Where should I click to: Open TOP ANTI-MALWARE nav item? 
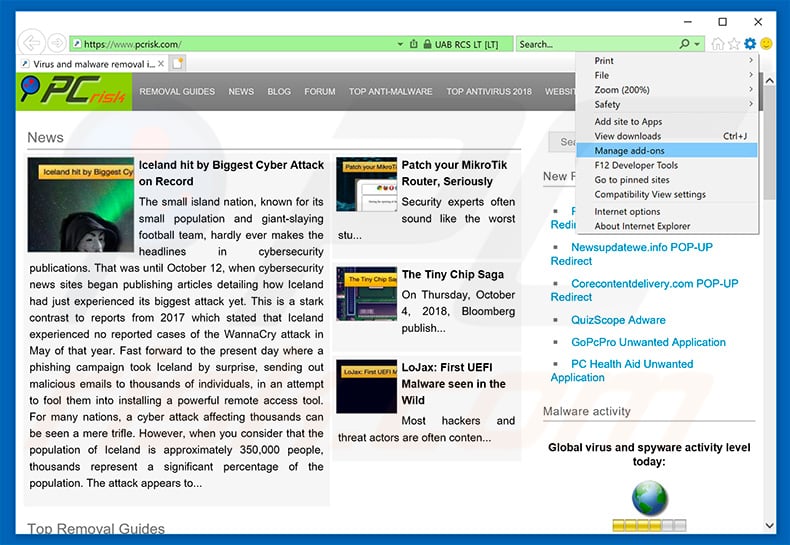coord(390,92)
